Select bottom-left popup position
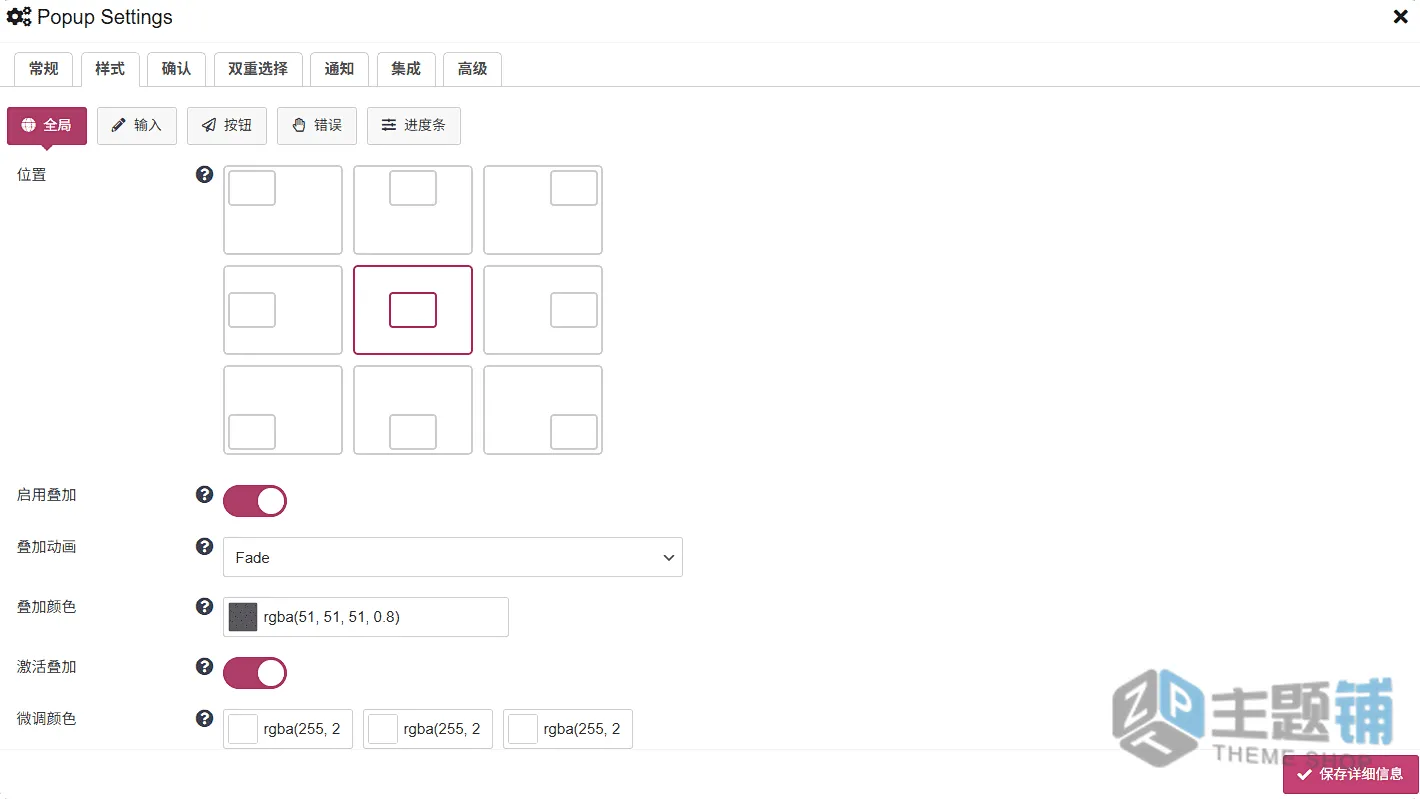The width and height of the screenshot is (1420, 799). coord(283,410)
